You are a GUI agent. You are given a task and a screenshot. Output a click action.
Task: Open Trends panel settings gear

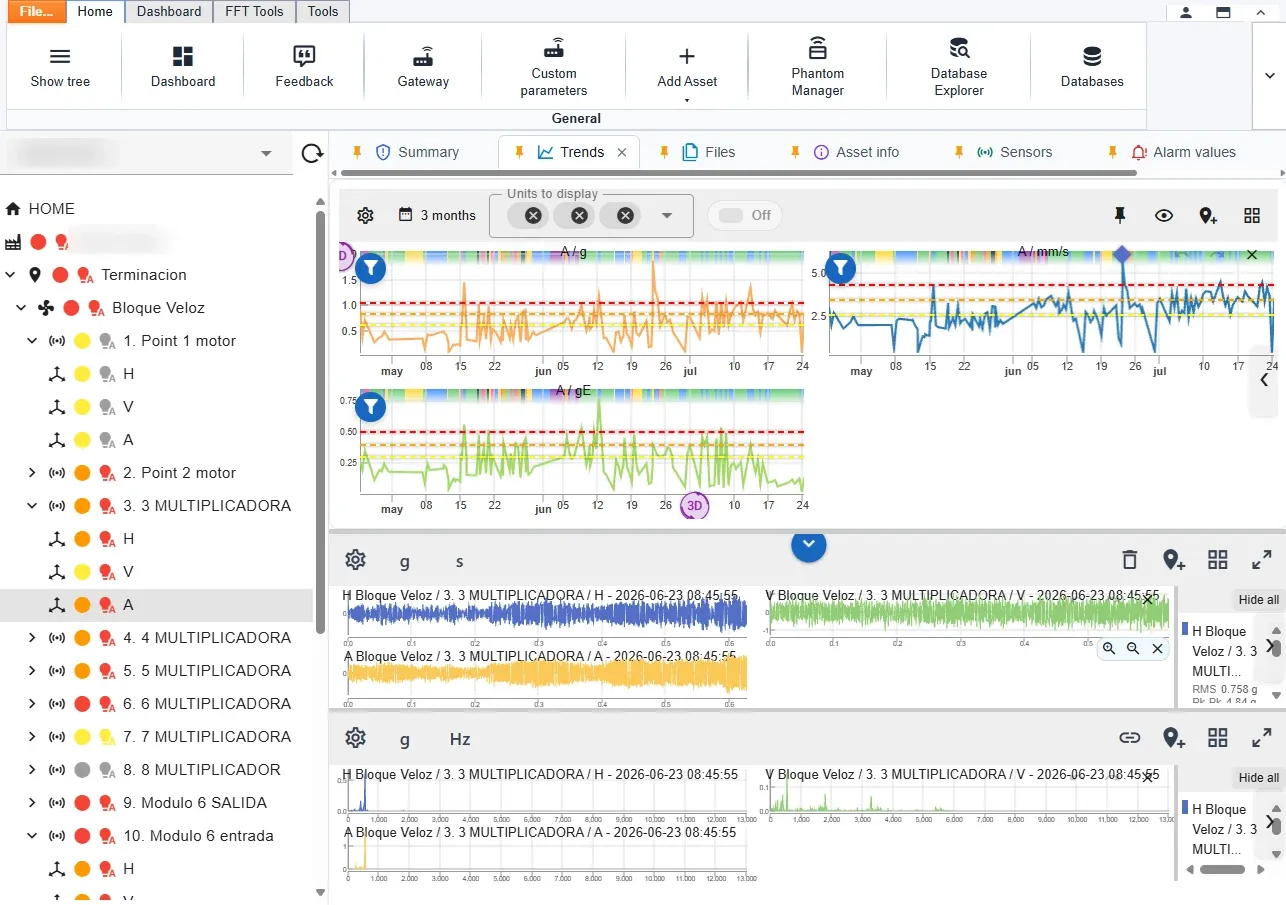click(365, 215)
